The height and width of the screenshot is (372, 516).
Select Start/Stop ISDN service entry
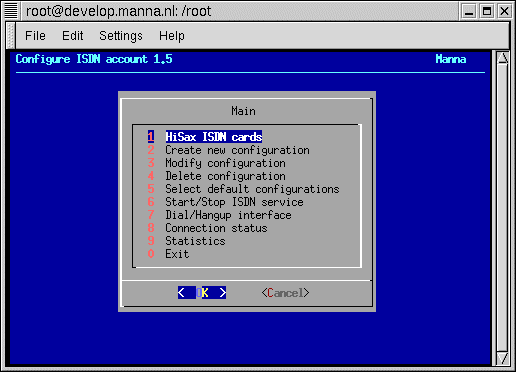[226, 202]
